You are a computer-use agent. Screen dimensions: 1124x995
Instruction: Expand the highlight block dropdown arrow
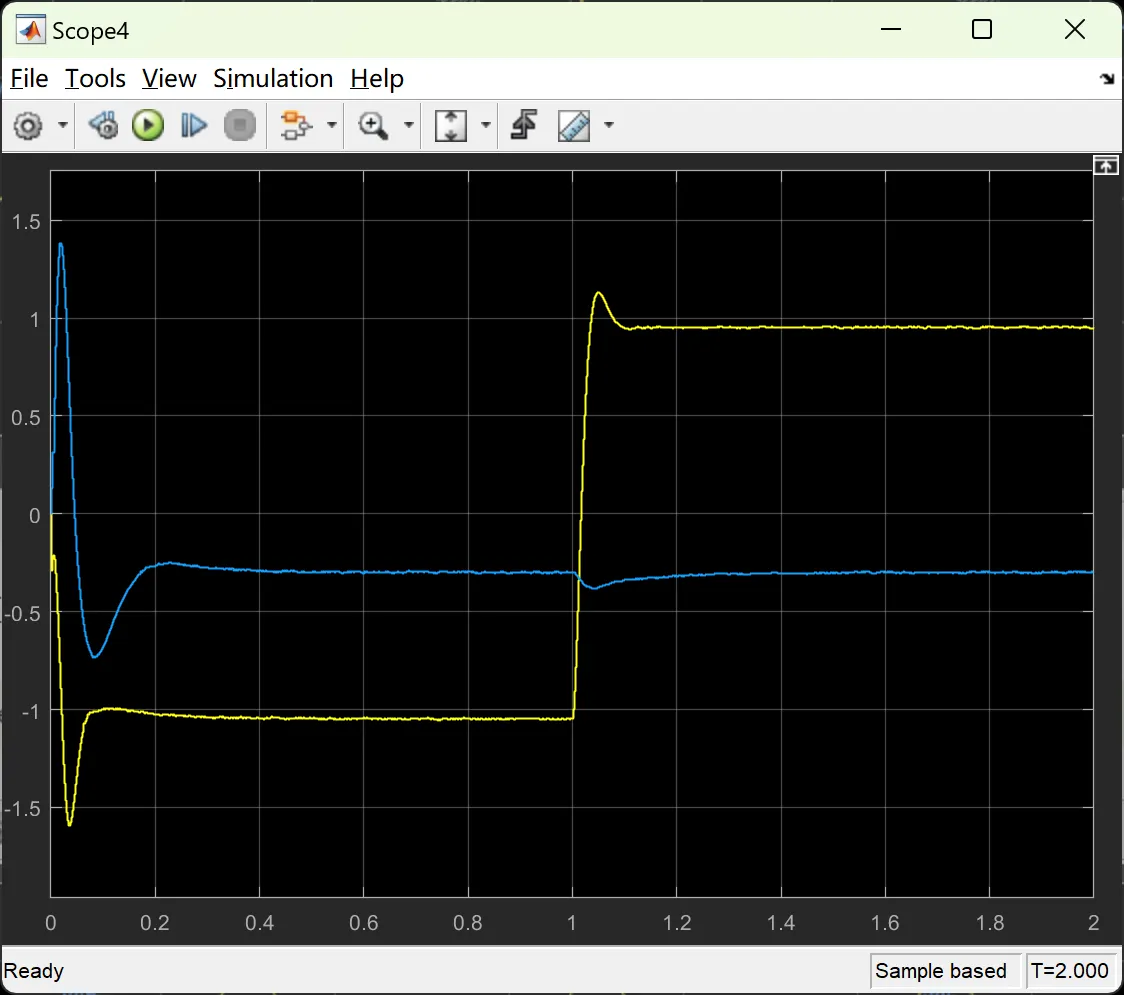(331, 125)
